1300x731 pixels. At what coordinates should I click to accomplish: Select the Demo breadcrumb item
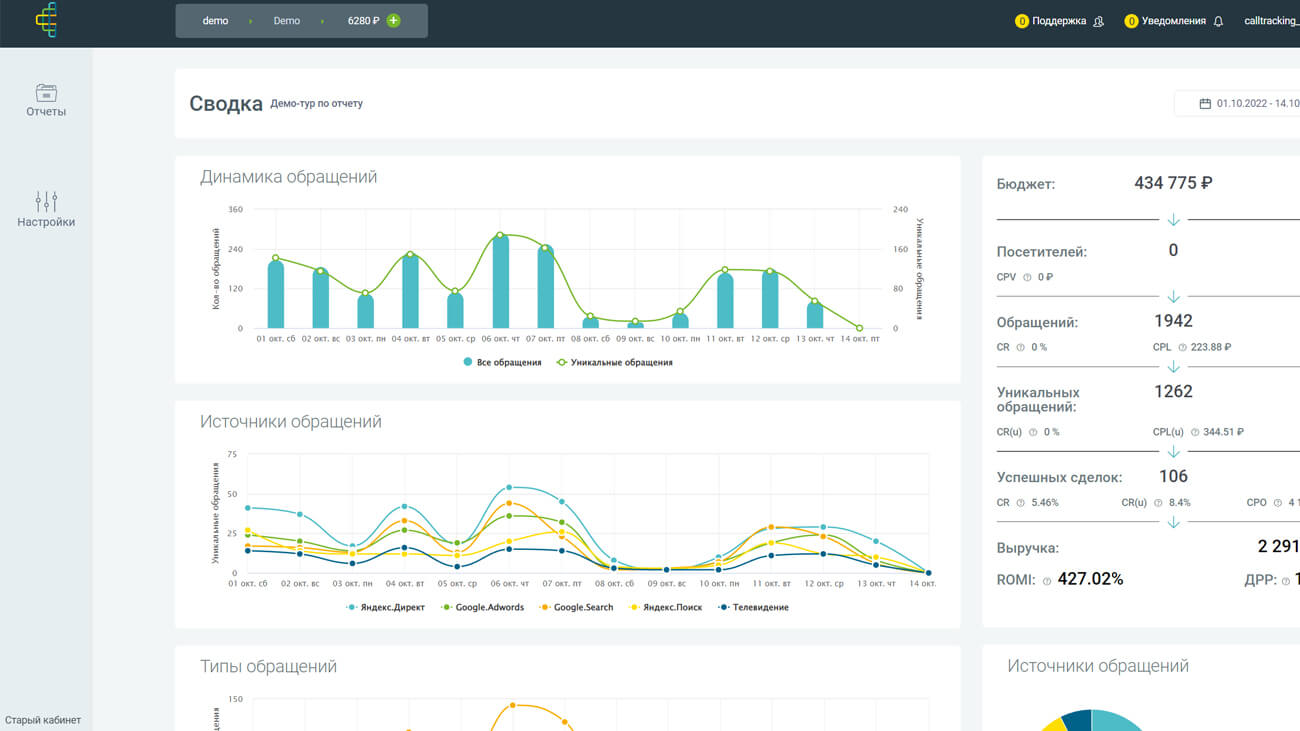(x=287, y=21)
